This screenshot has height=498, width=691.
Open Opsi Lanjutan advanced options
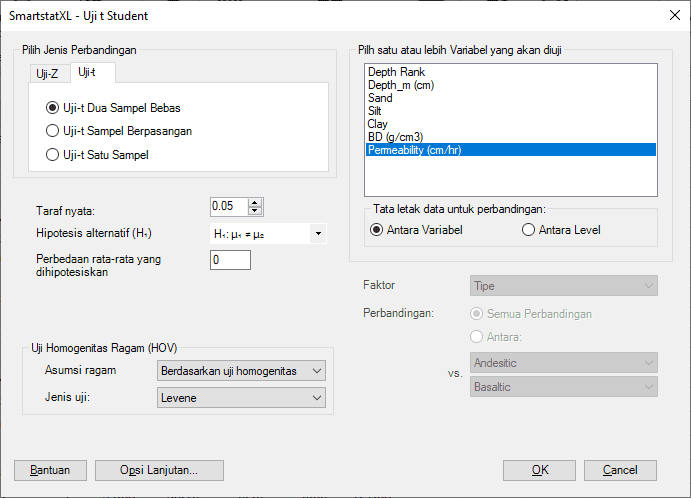159,470
